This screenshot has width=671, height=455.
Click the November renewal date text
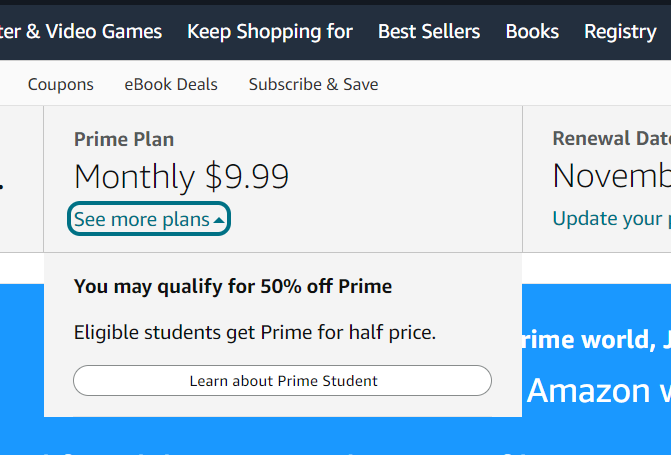click(x=610, y=177)
